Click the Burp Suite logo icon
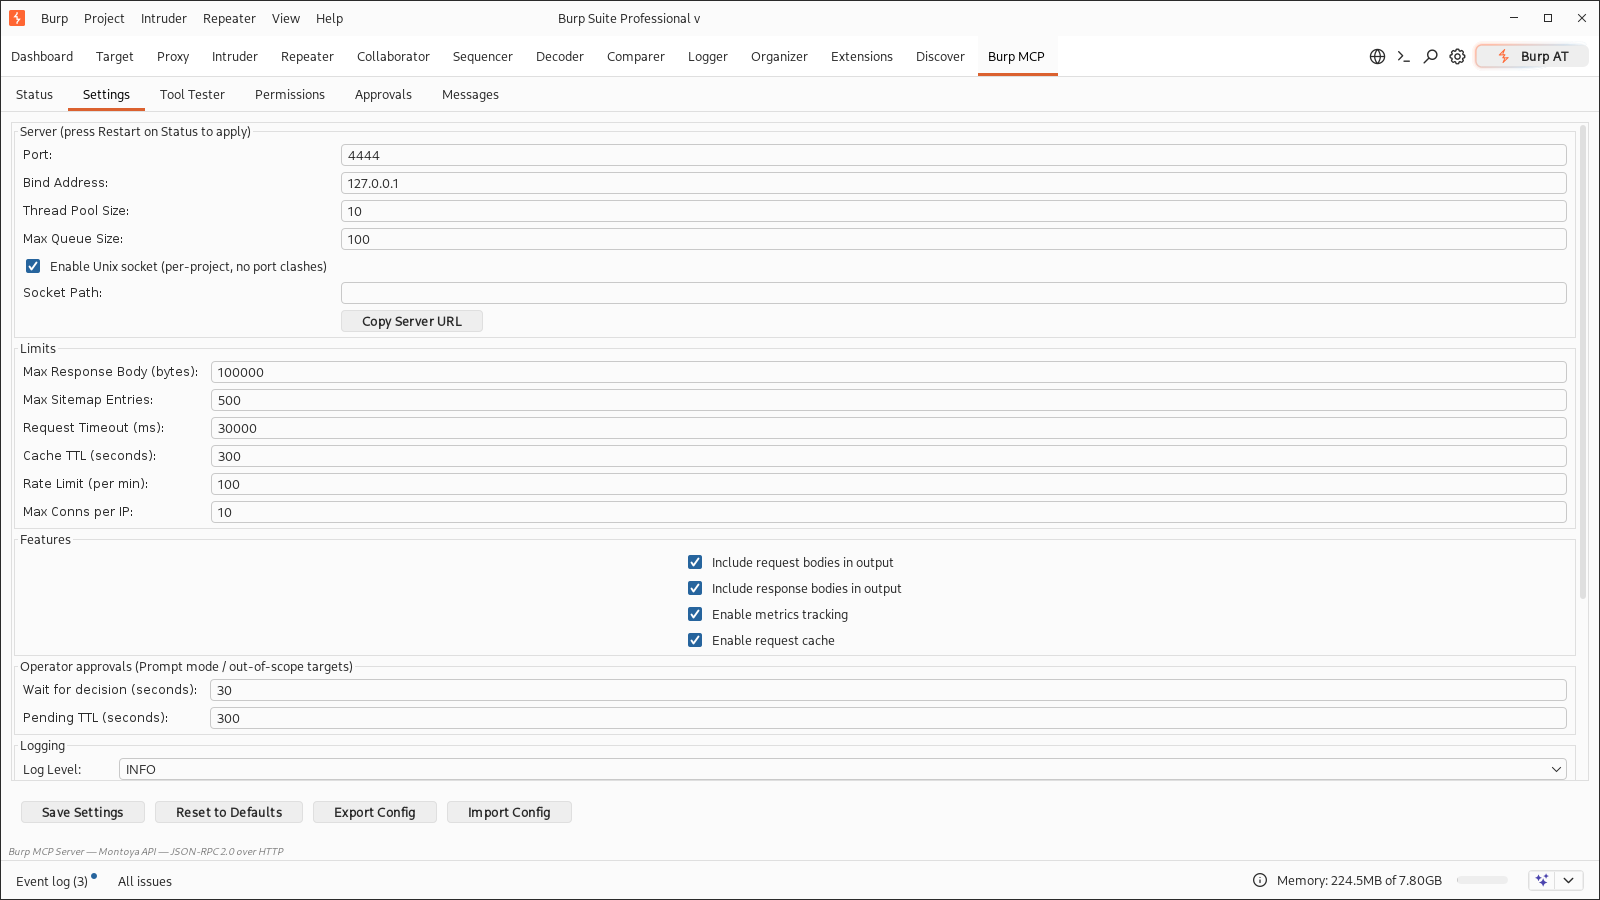 click(x=17, y=18)
